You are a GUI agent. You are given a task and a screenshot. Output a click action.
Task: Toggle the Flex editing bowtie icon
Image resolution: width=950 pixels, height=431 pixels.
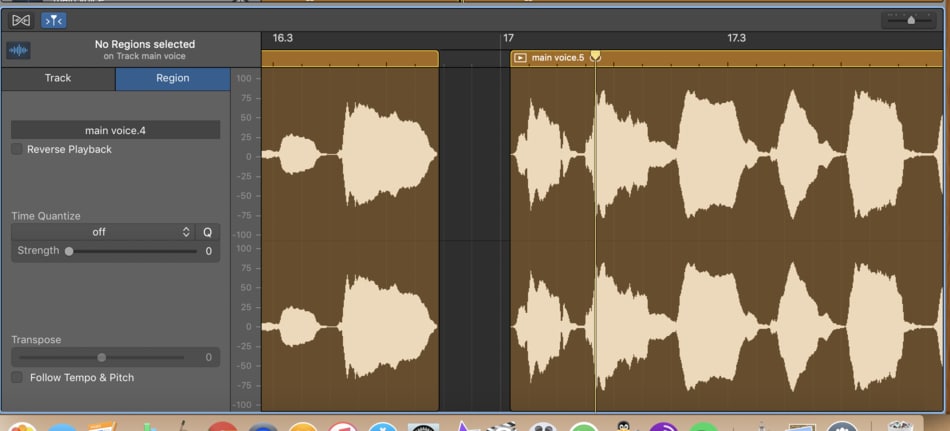pos(21,21)
